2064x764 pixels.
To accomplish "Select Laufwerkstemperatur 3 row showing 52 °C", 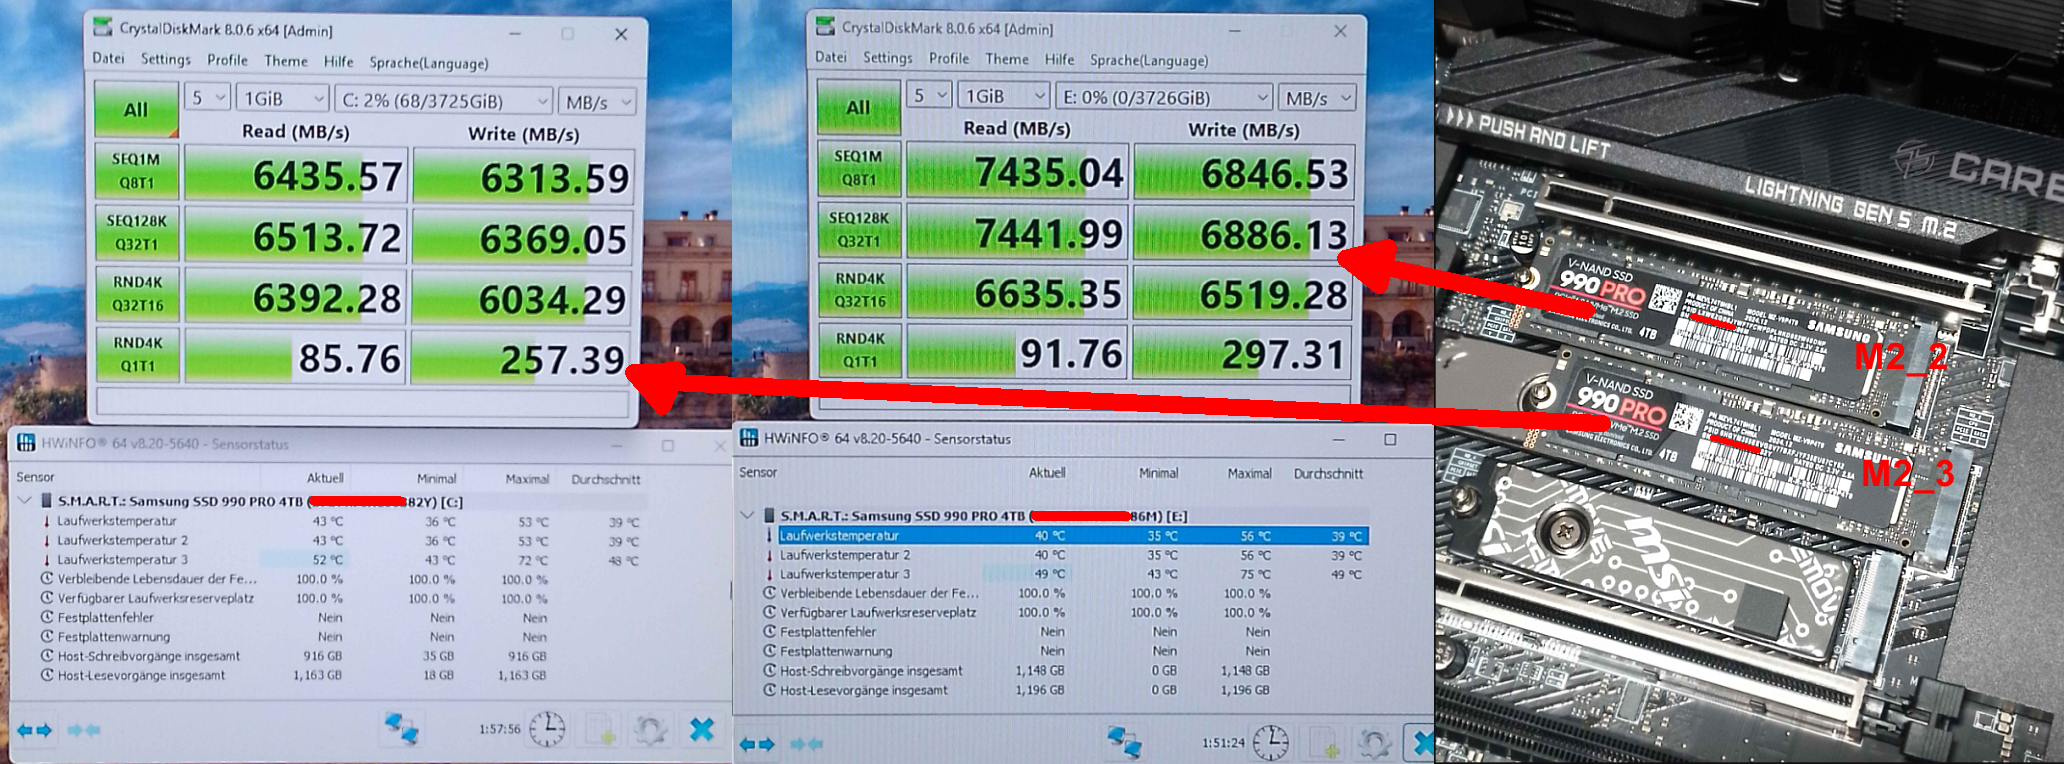I will (x=340, y=560).
